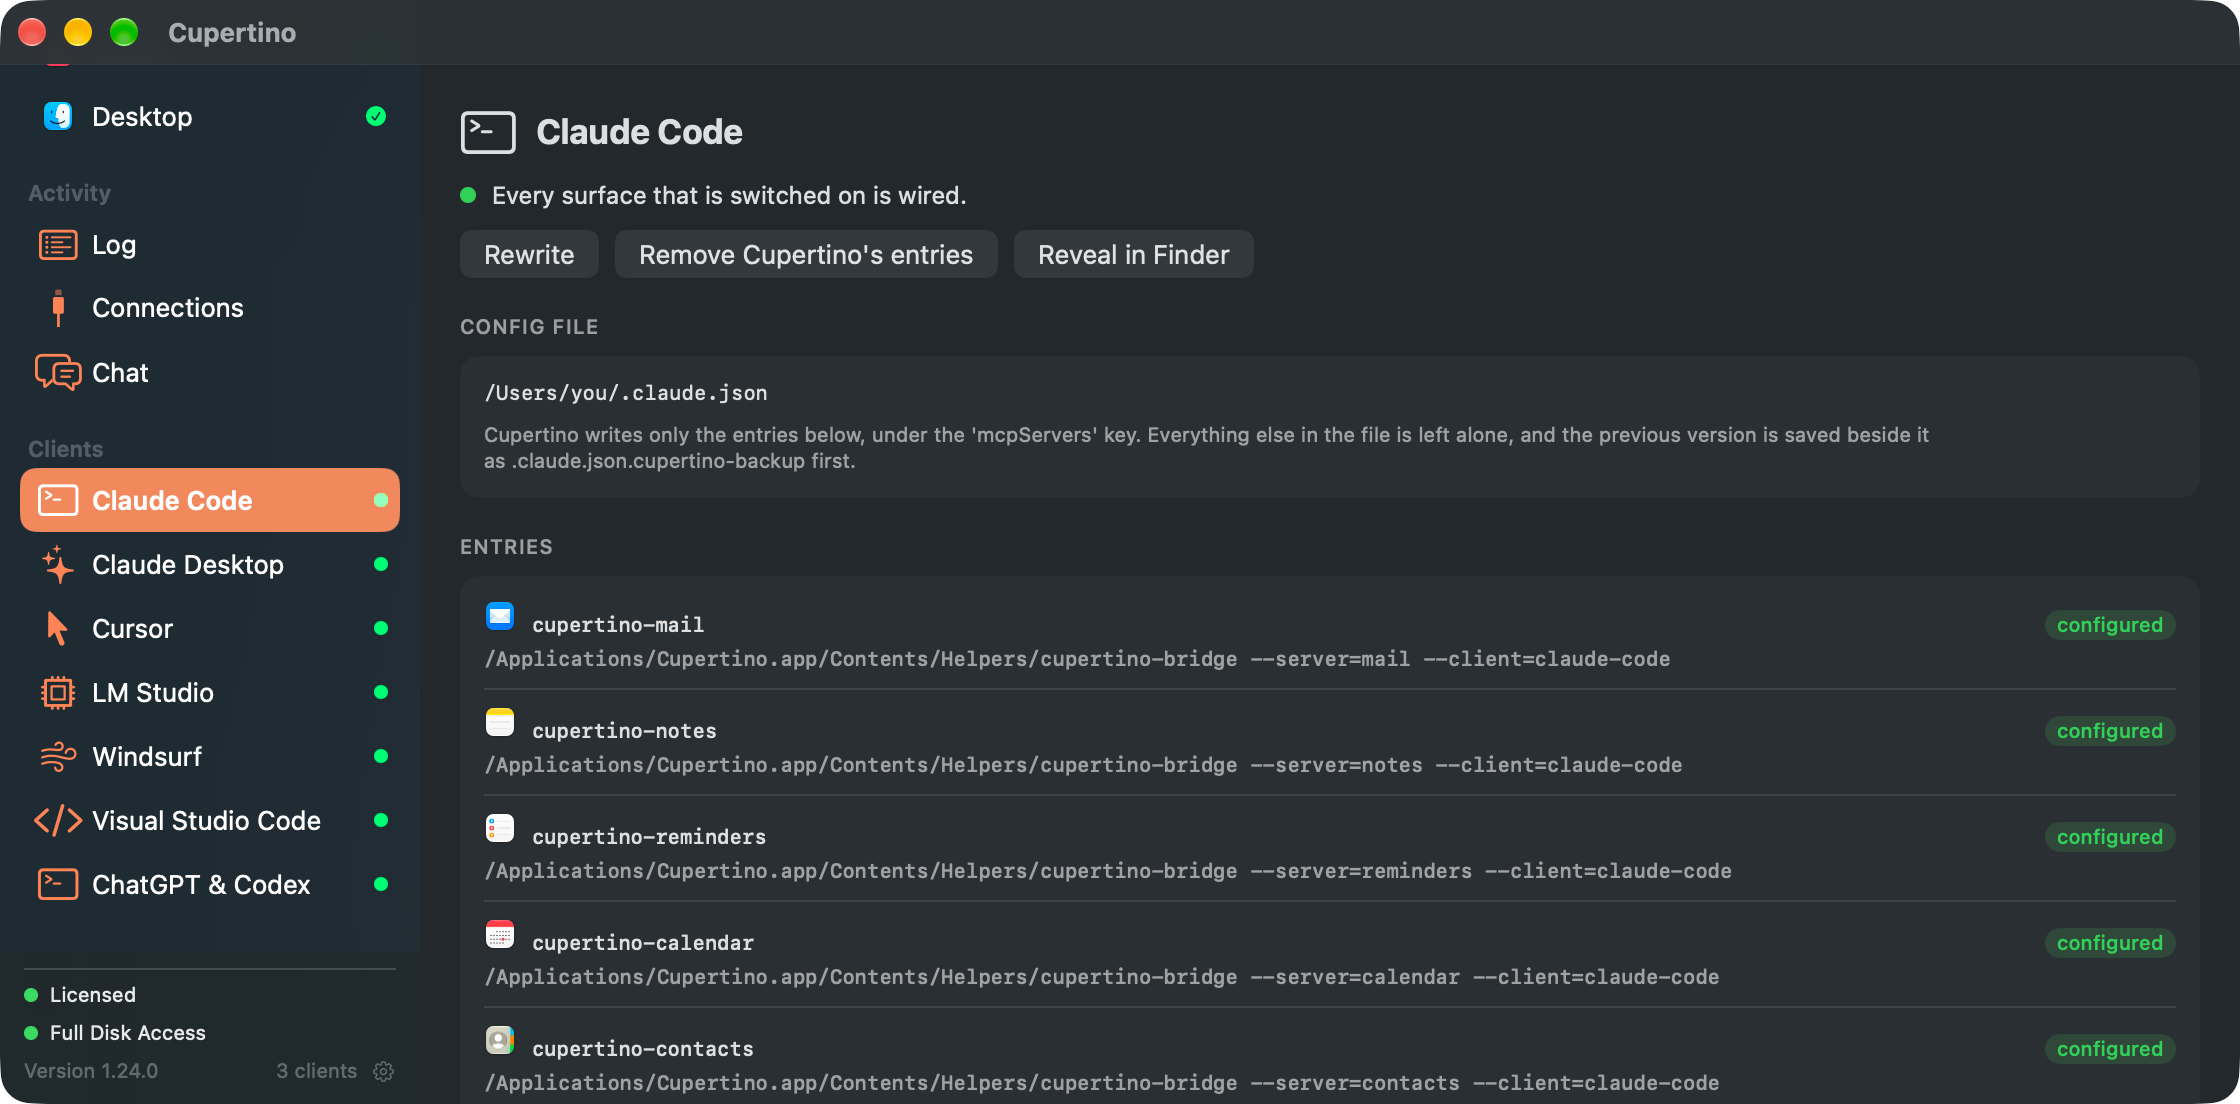Viewport: 2240px width, 1104px height.
Task: Click the Visual Studio Code brackets icon
Action: (58, 821)
